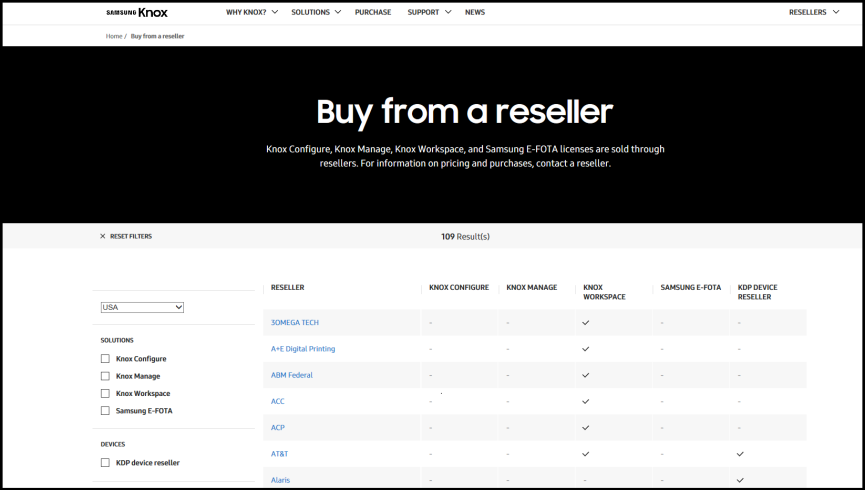Screen dimensions: 865x490
Task: Click Knox Workspace checkmark in AT&T row
Action: tap(586, 454)
